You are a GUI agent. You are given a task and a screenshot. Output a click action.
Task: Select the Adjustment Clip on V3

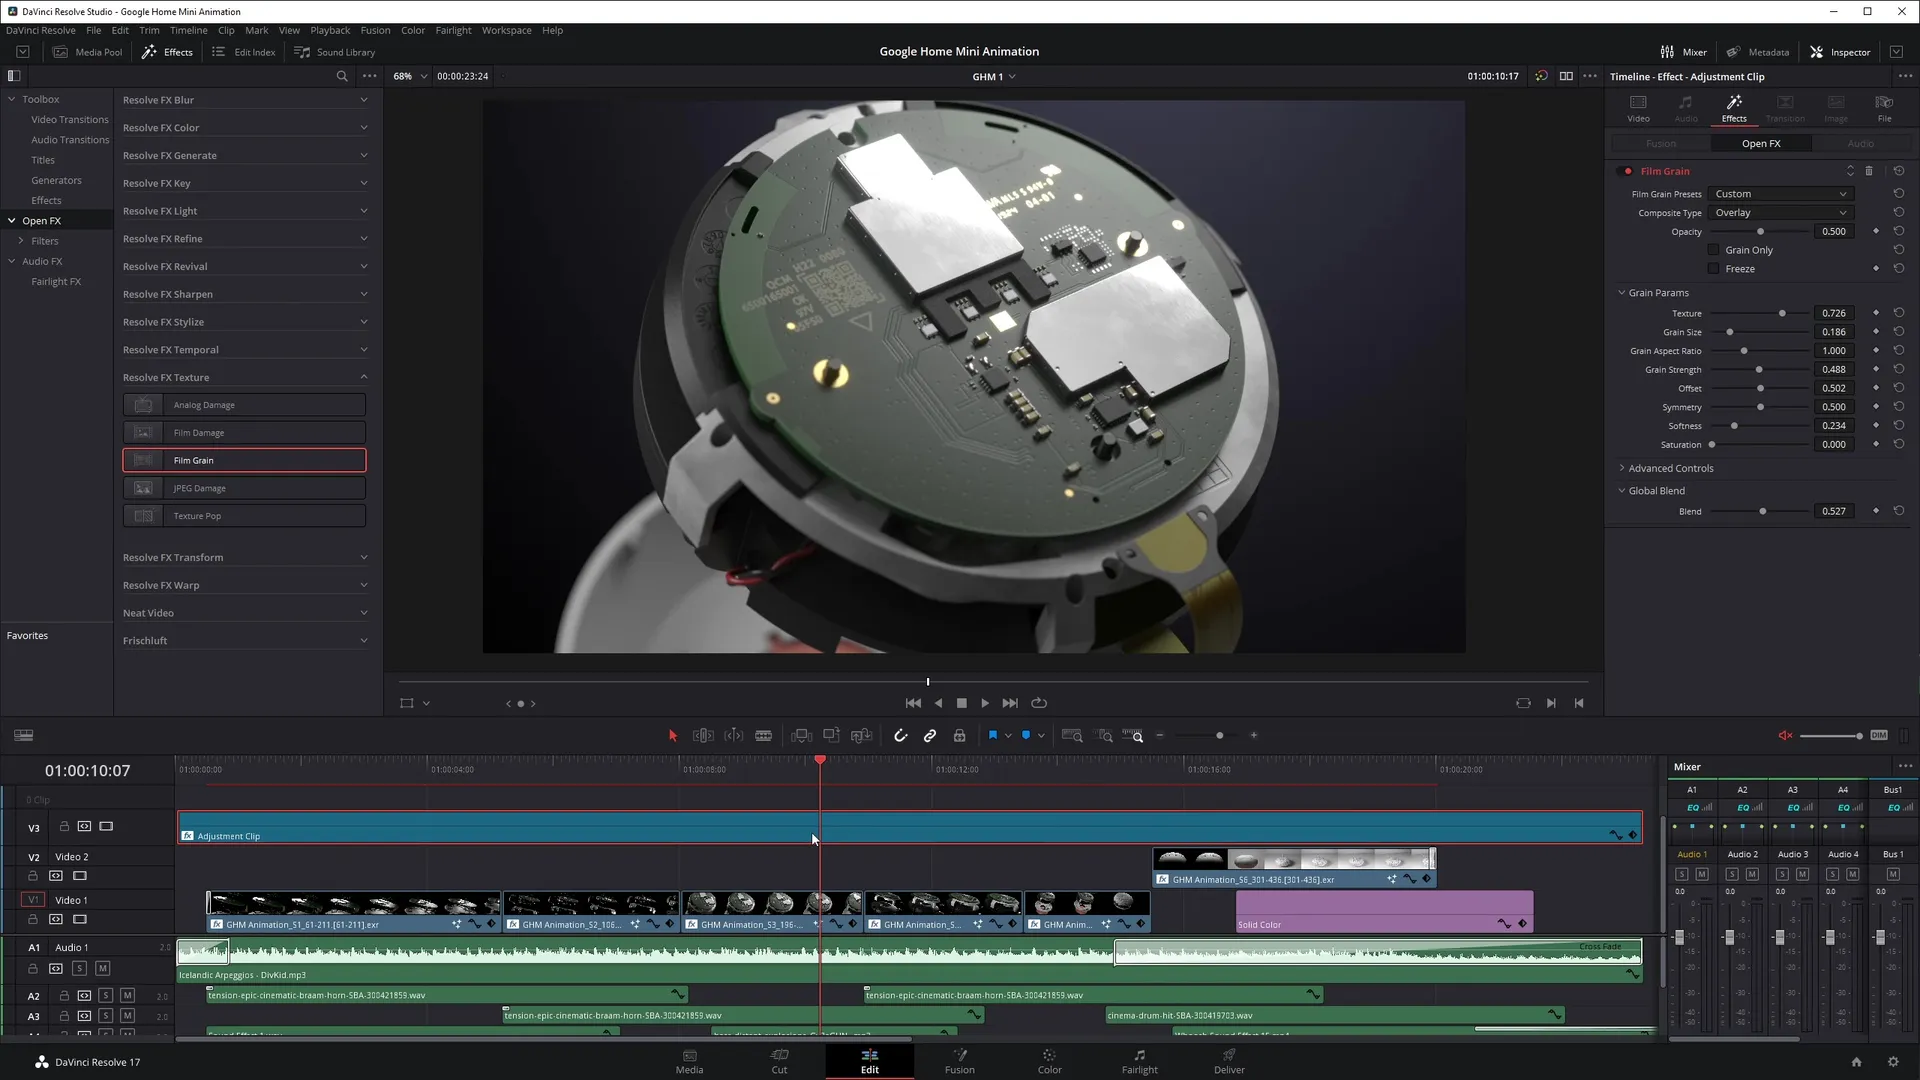909,828
